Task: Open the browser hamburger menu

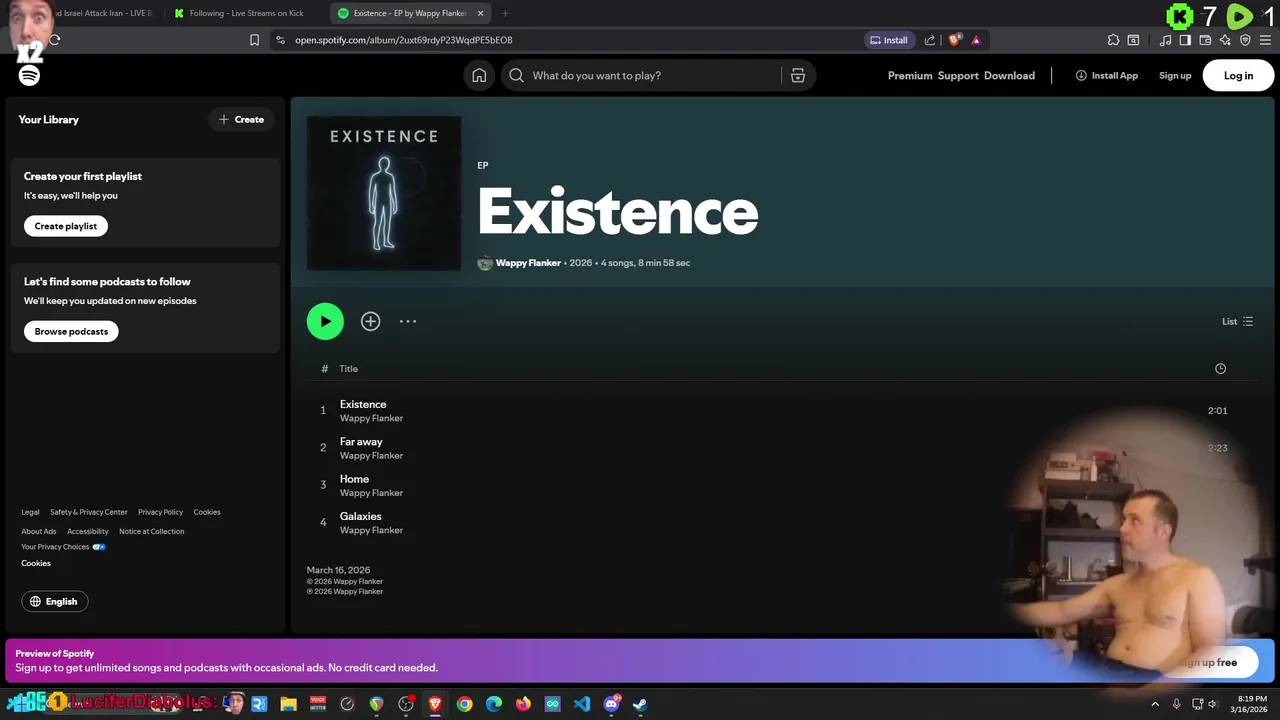Action: 1265,40
